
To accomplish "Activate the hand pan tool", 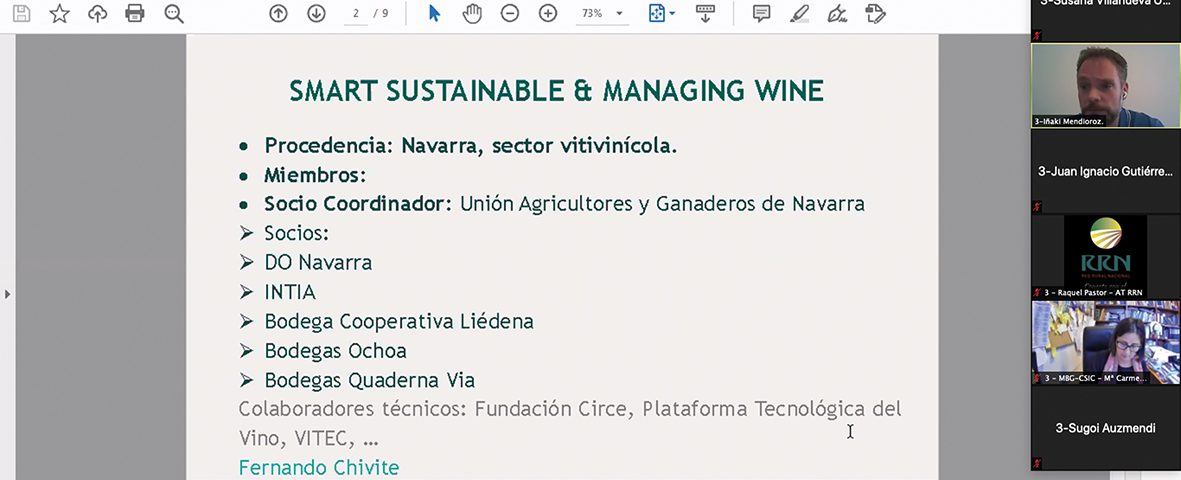I will point(472,14).
